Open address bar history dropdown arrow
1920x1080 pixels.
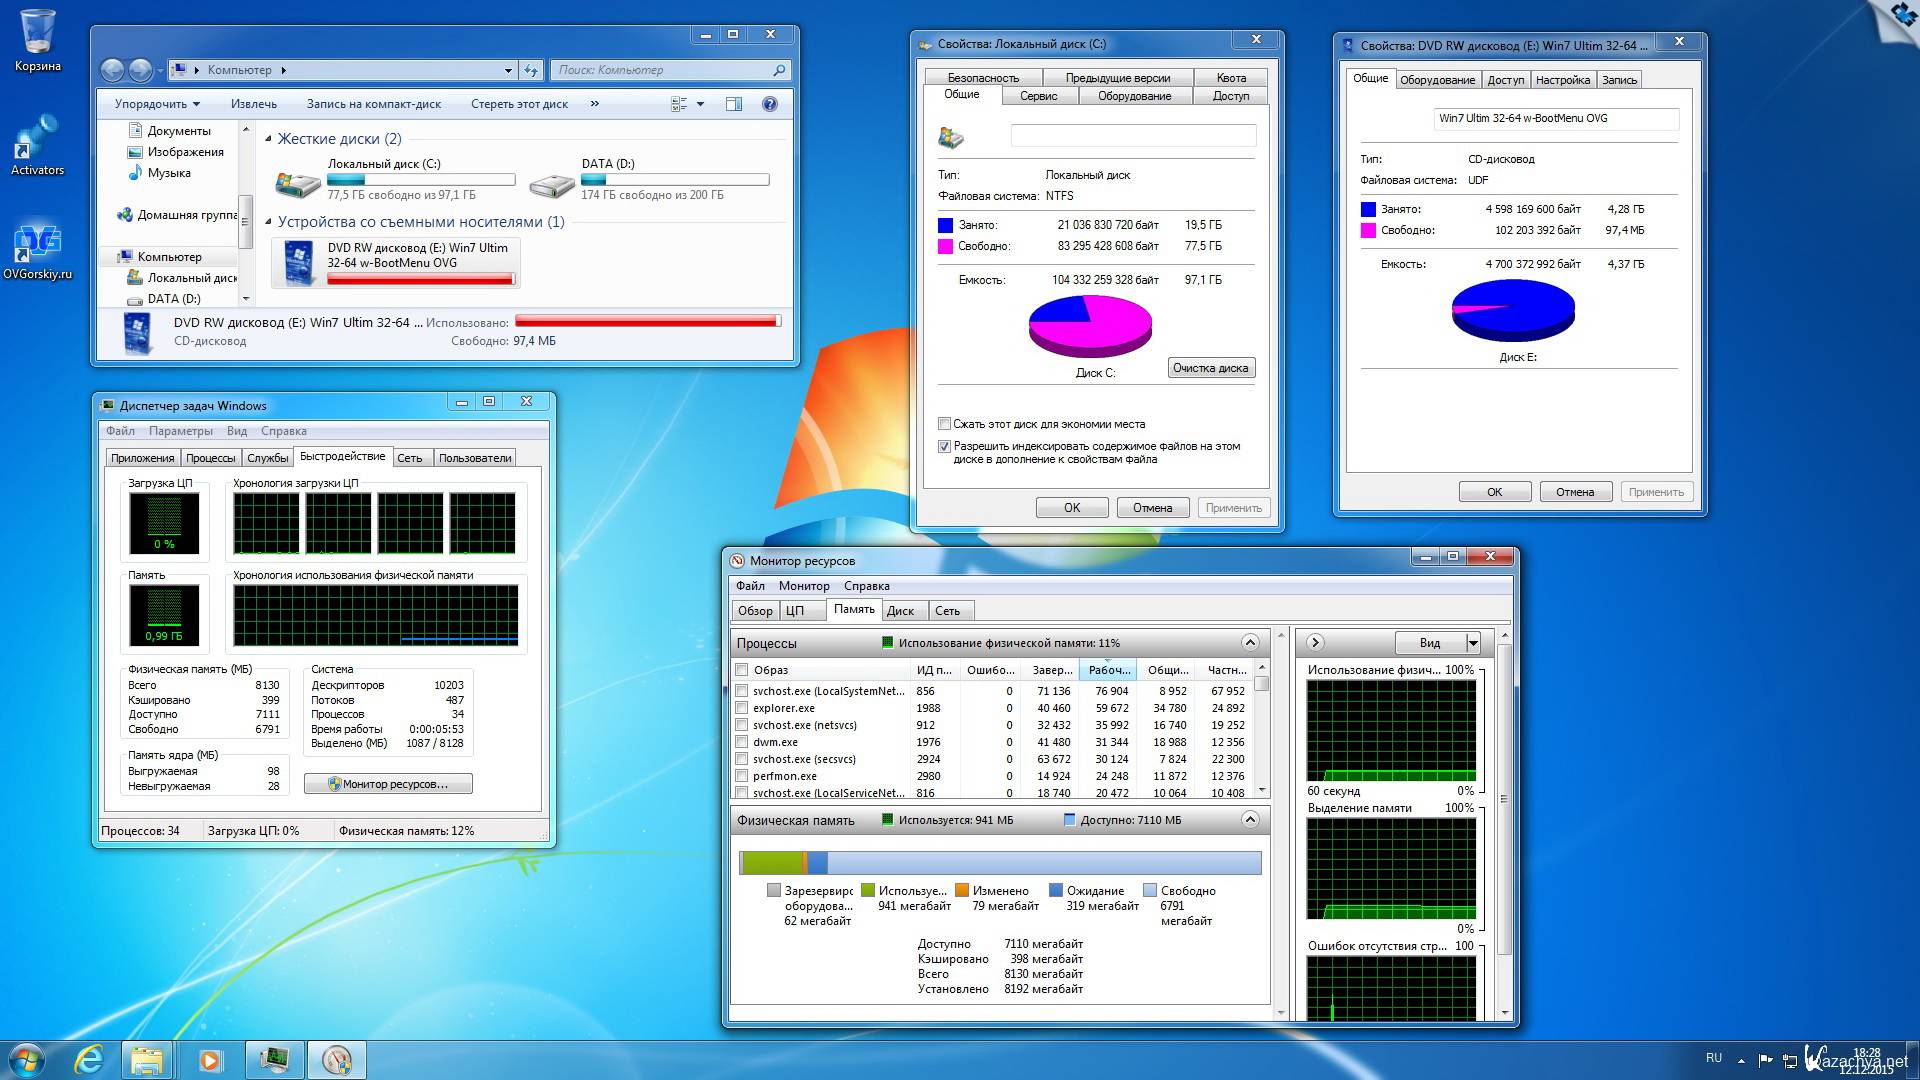coord(508,70)
